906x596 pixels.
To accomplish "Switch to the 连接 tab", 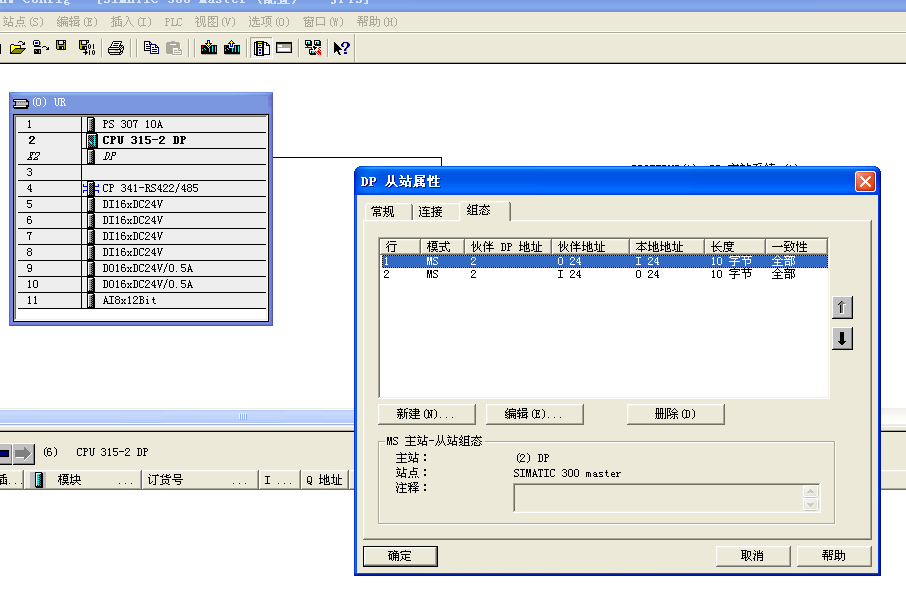I will [x=436, y=212].
